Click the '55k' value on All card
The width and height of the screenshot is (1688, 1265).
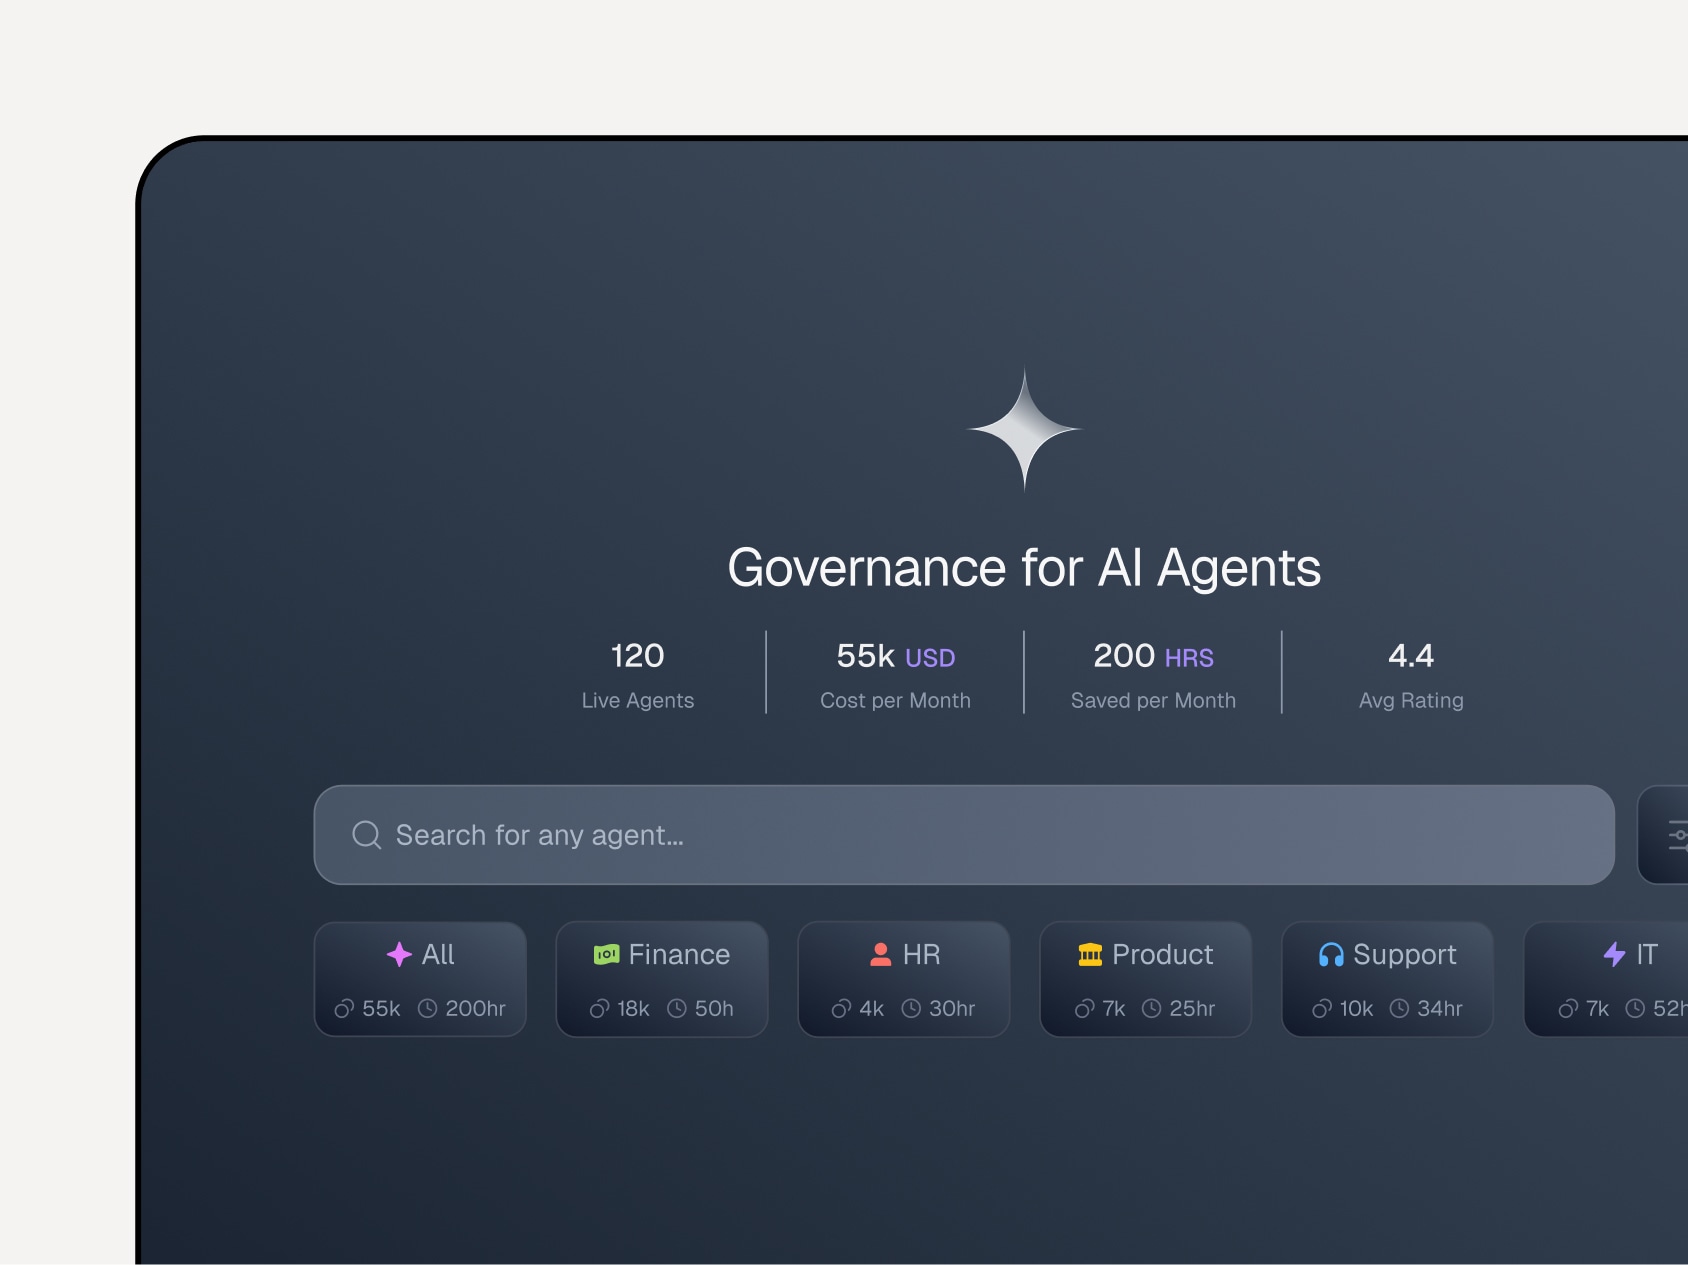pos(381,1008)
